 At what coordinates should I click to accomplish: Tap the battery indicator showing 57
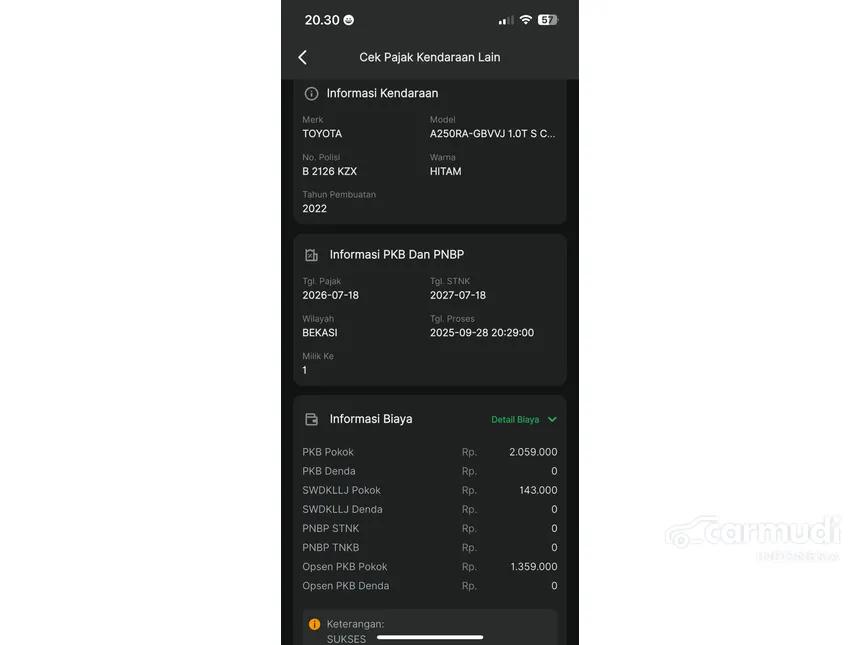coord(548,20)
